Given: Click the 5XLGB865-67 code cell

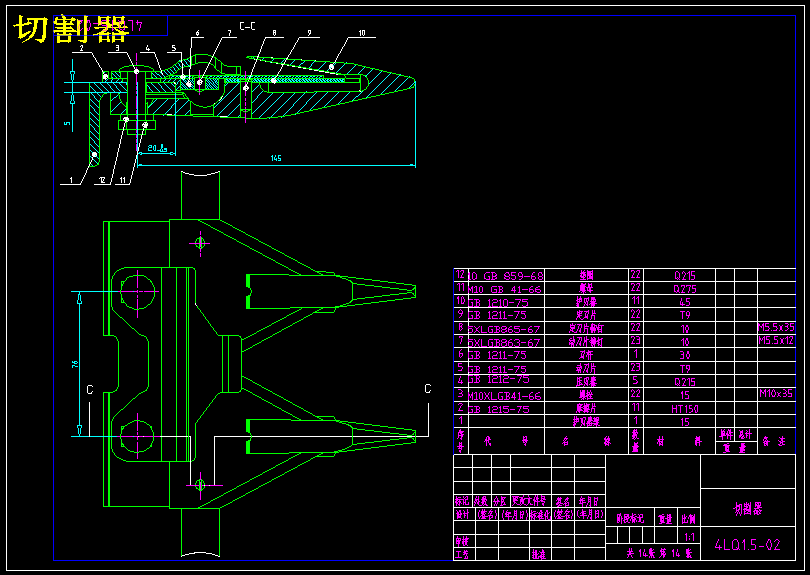Looking at the screenshot, I should click(x=504, y=329).
